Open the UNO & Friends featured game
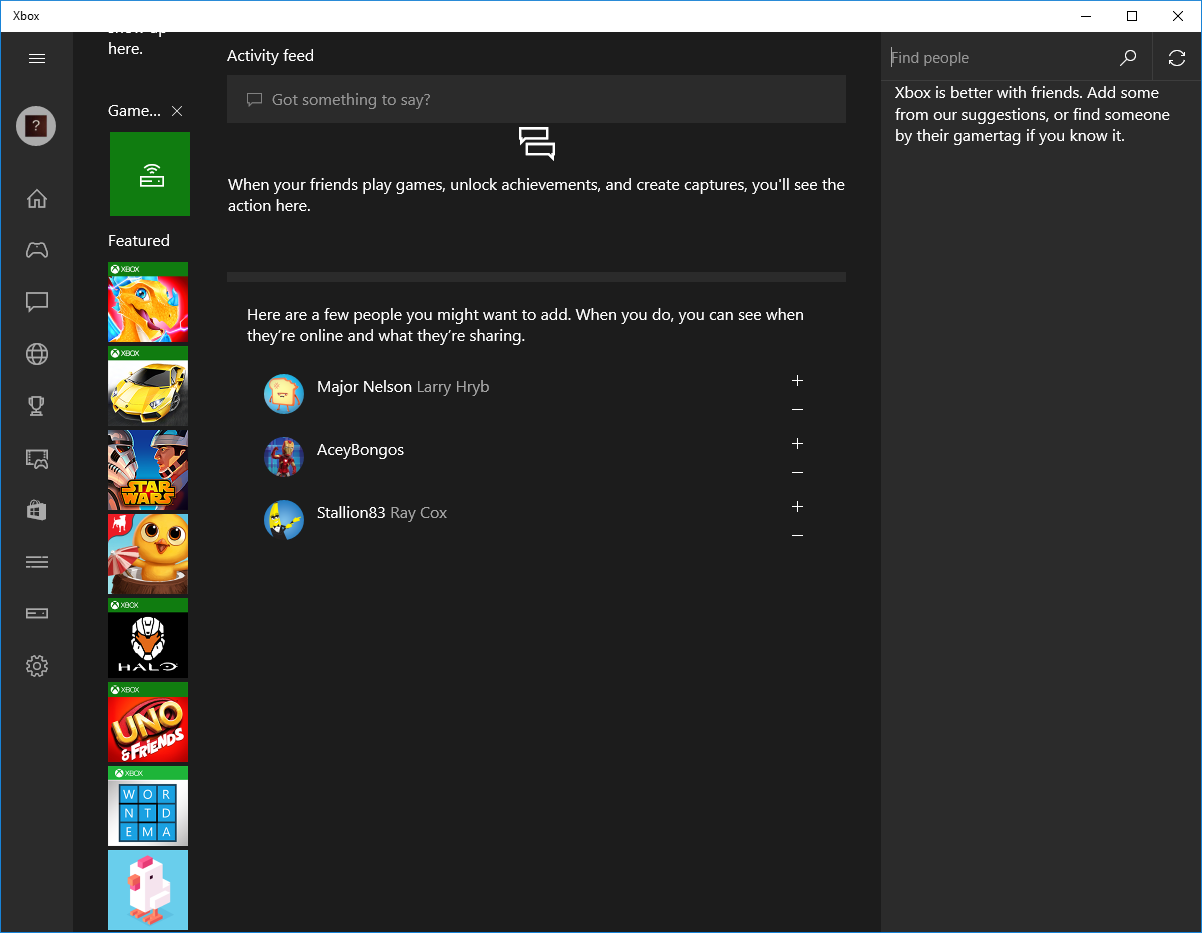Screen dimensions: 1202x933 [x=148, y=722]
